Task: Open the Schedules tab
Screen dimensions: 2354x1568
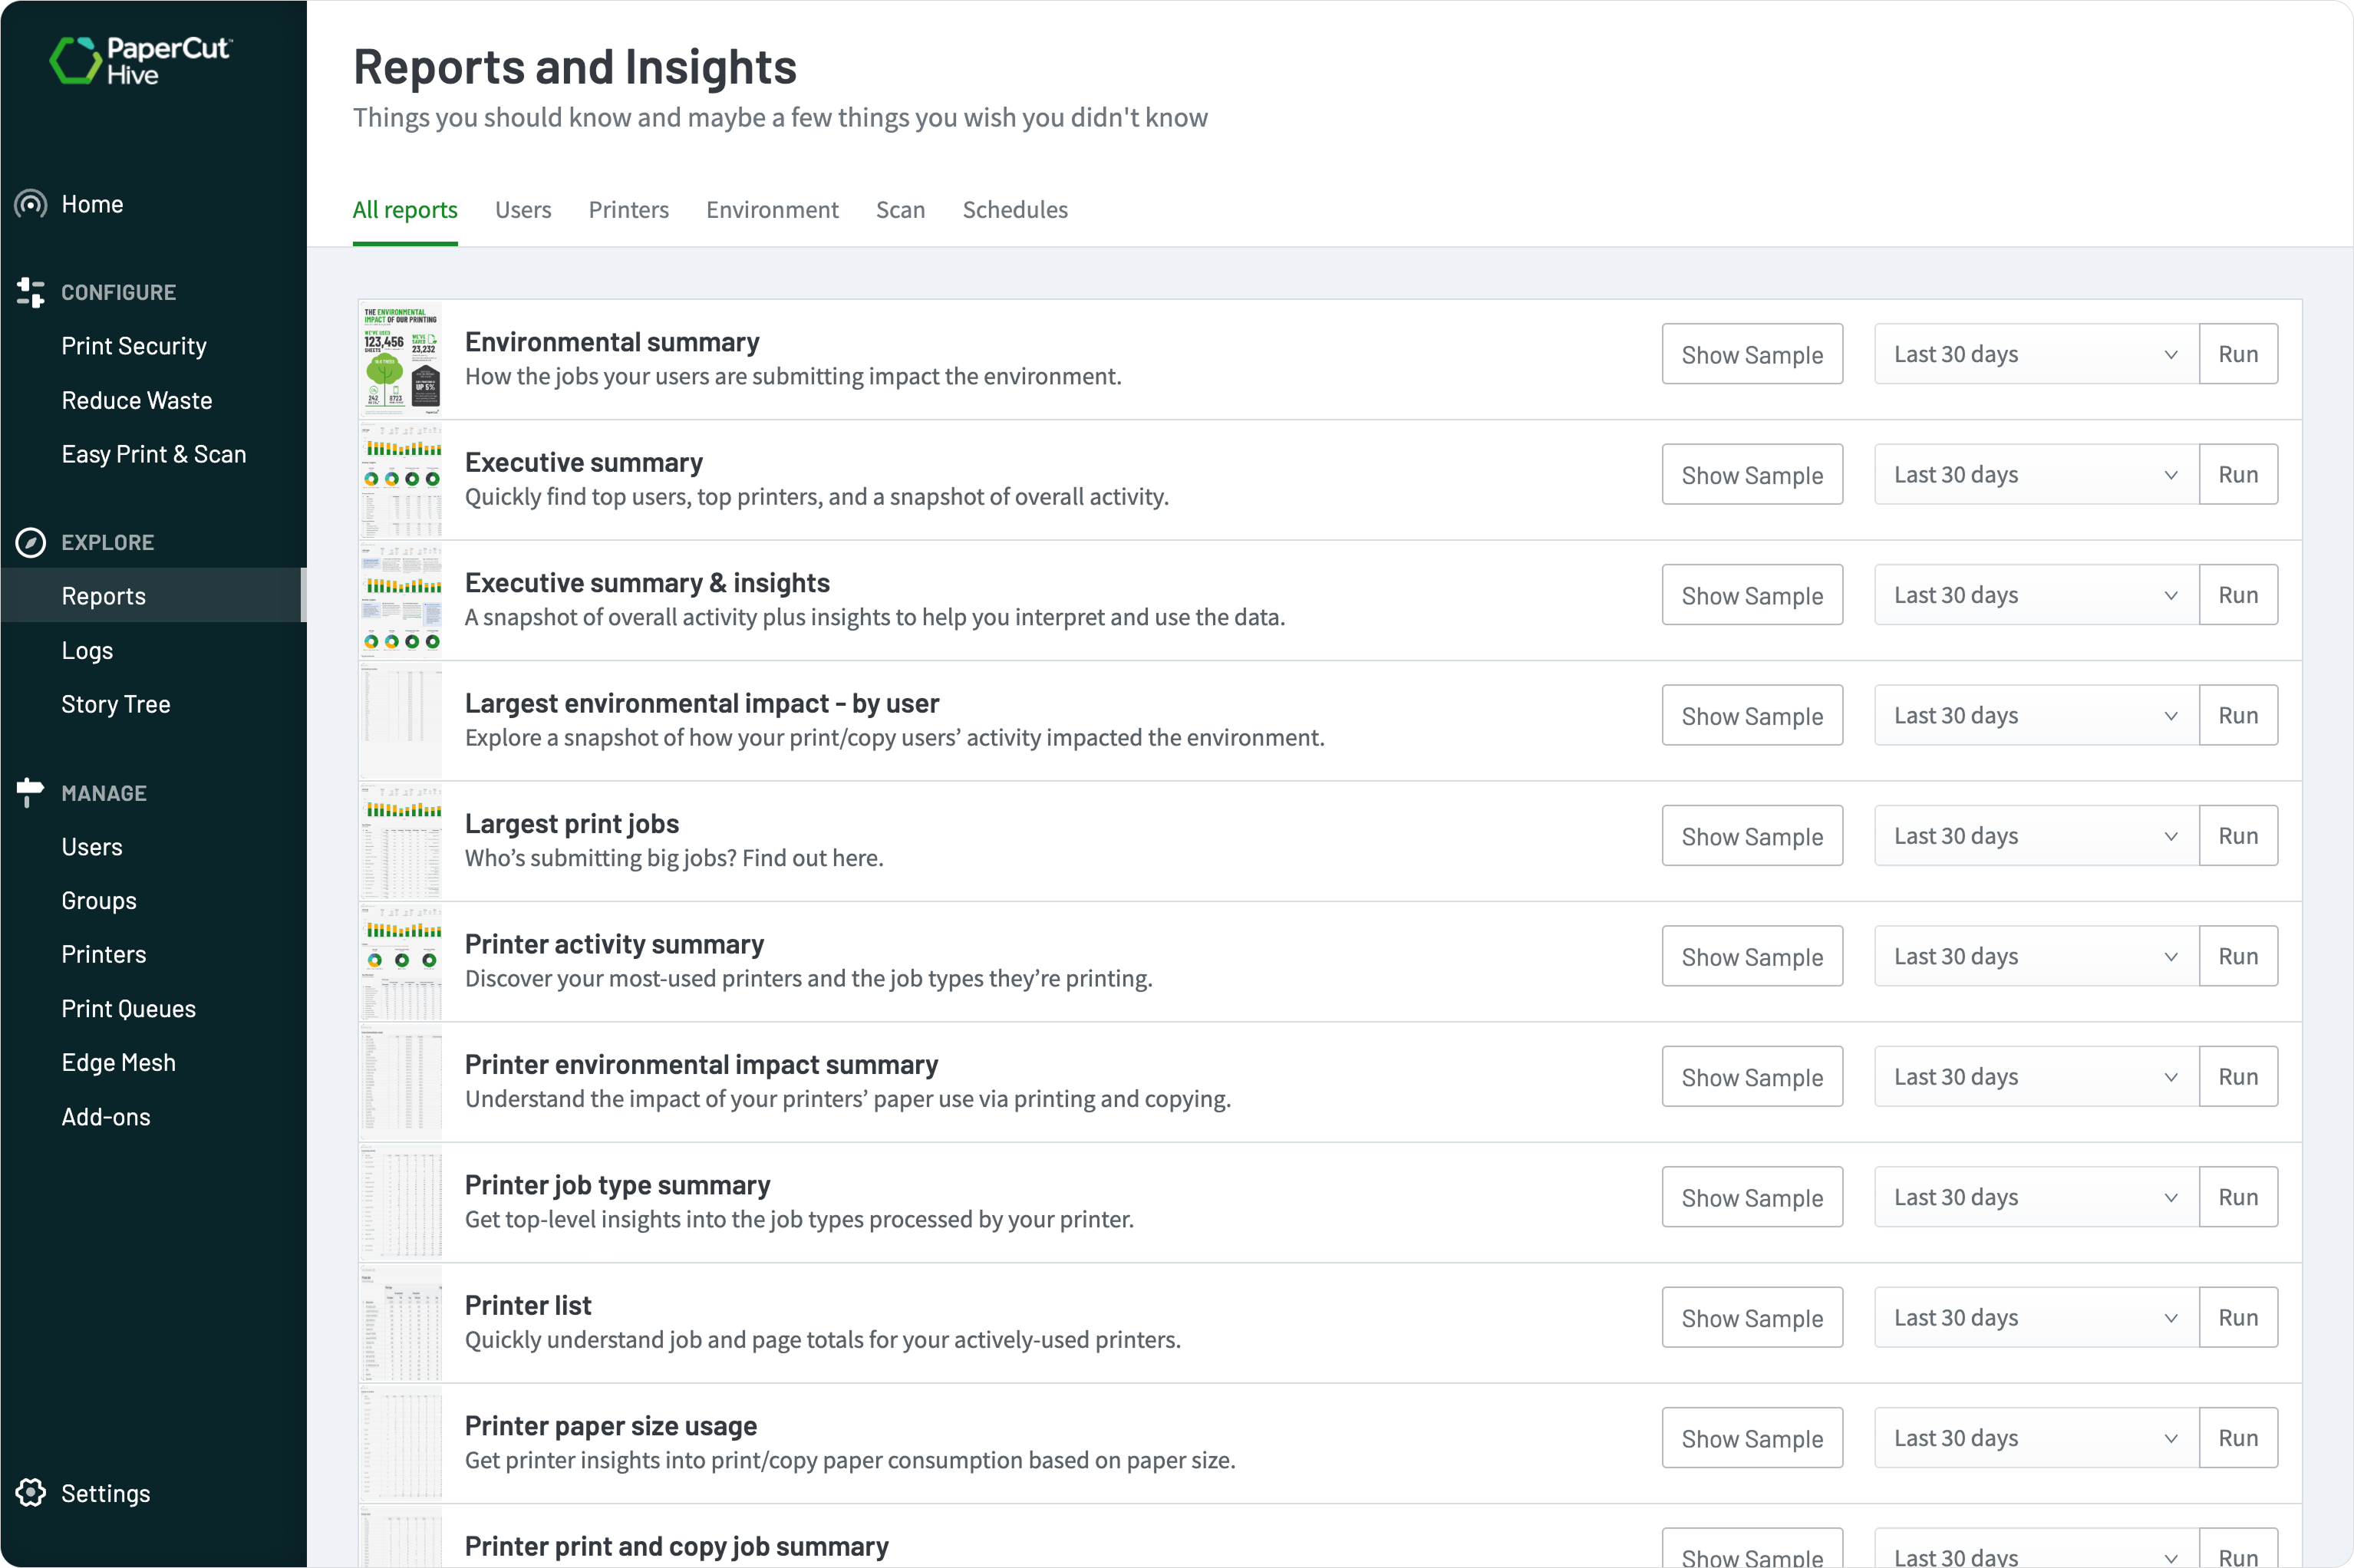Action: (x=1015, y=210)
